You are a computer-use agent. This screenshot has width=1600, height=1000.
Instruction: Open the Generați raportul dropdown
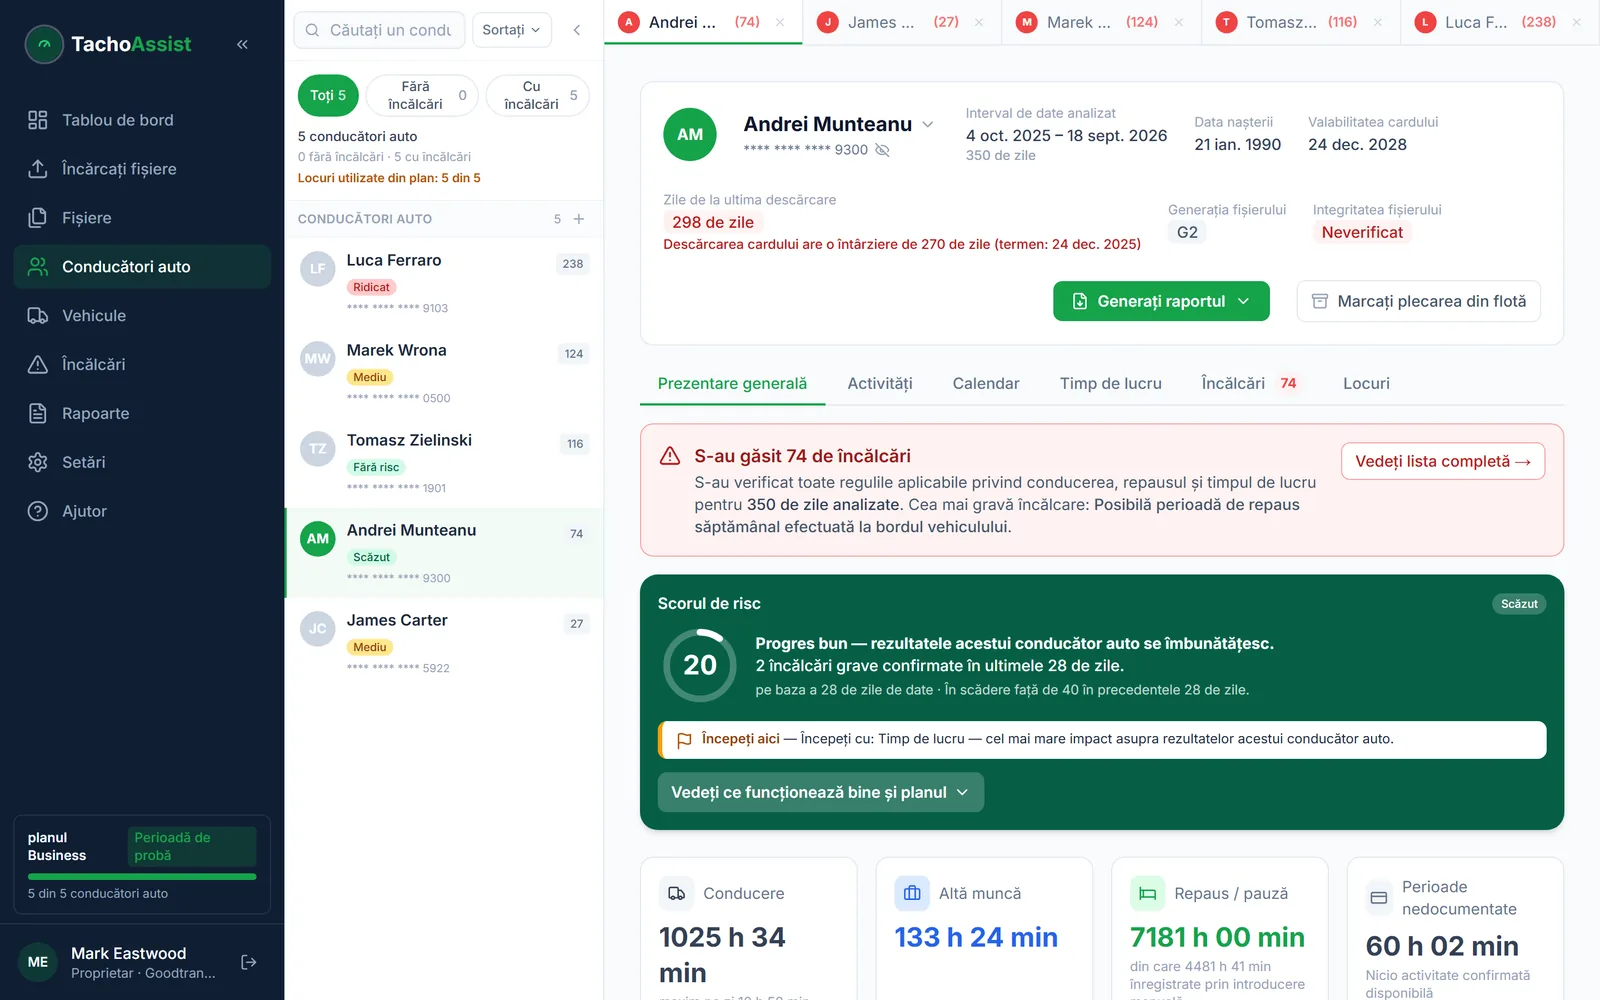(x=1161, y=301)
